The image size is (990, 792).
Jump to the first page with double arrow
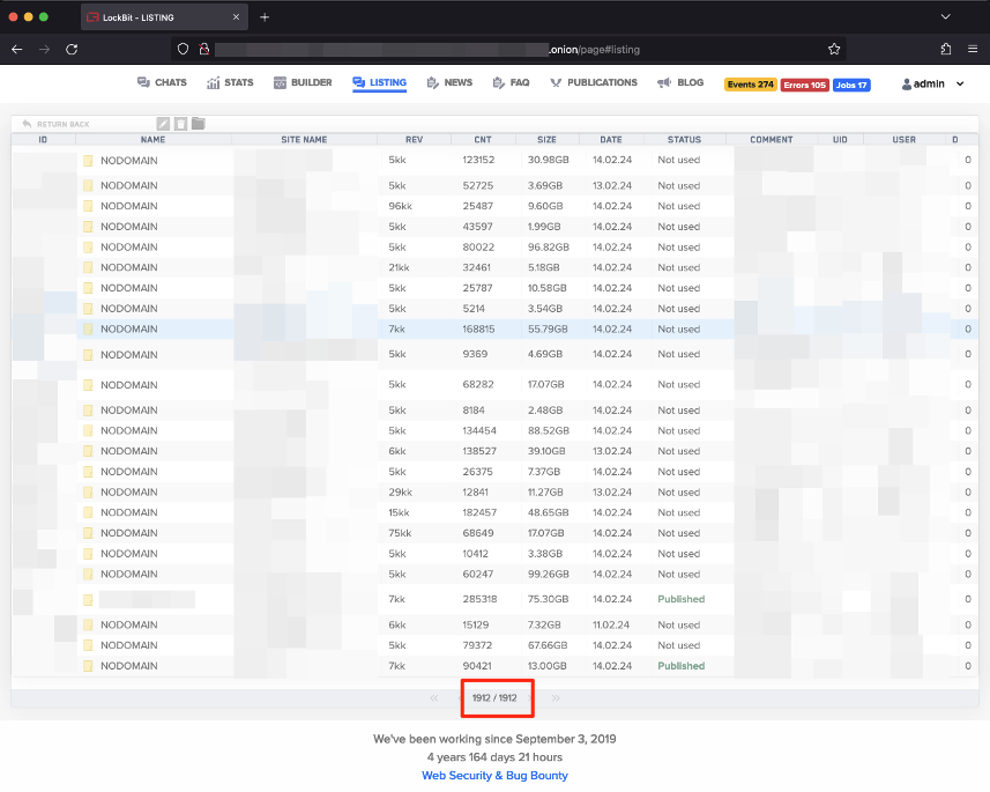(434, 698)
